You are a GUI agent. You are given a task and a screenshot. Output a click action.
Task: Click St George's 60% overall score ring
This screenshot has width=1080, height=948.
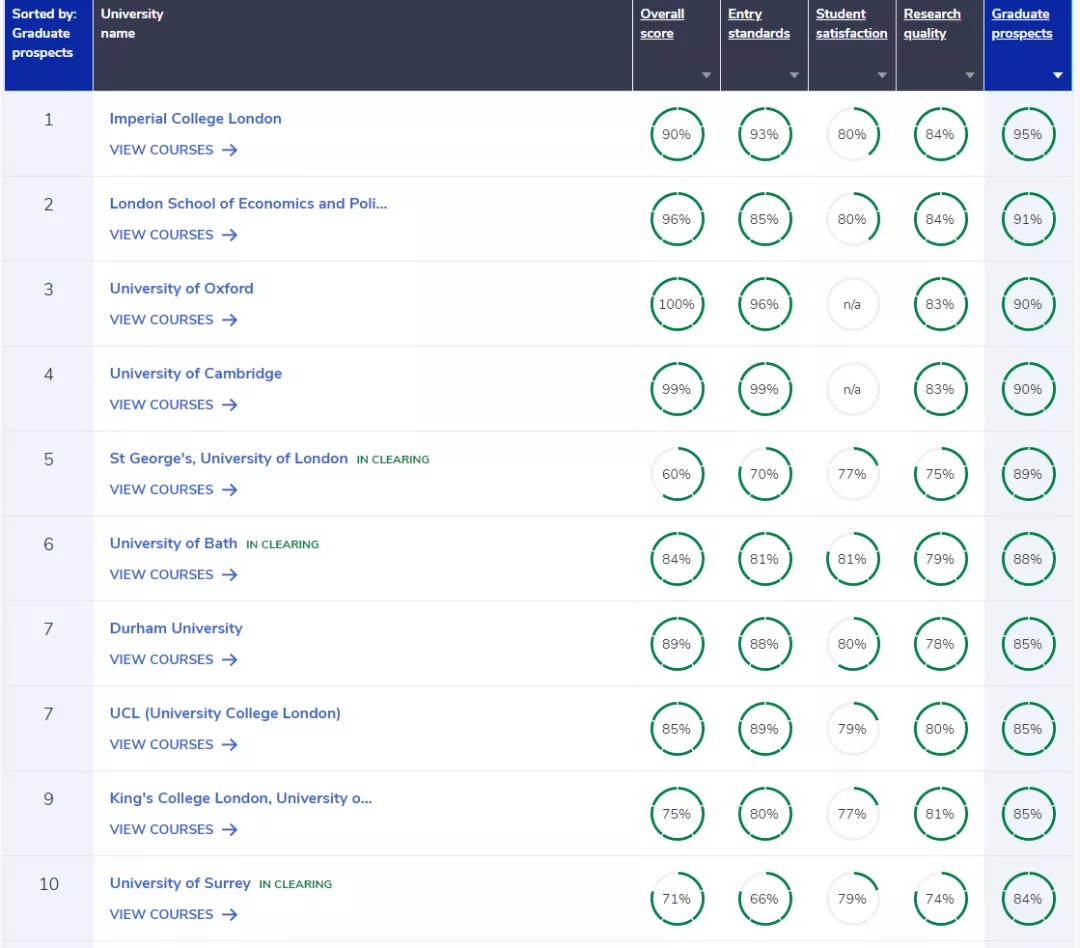tap(676, 474)
